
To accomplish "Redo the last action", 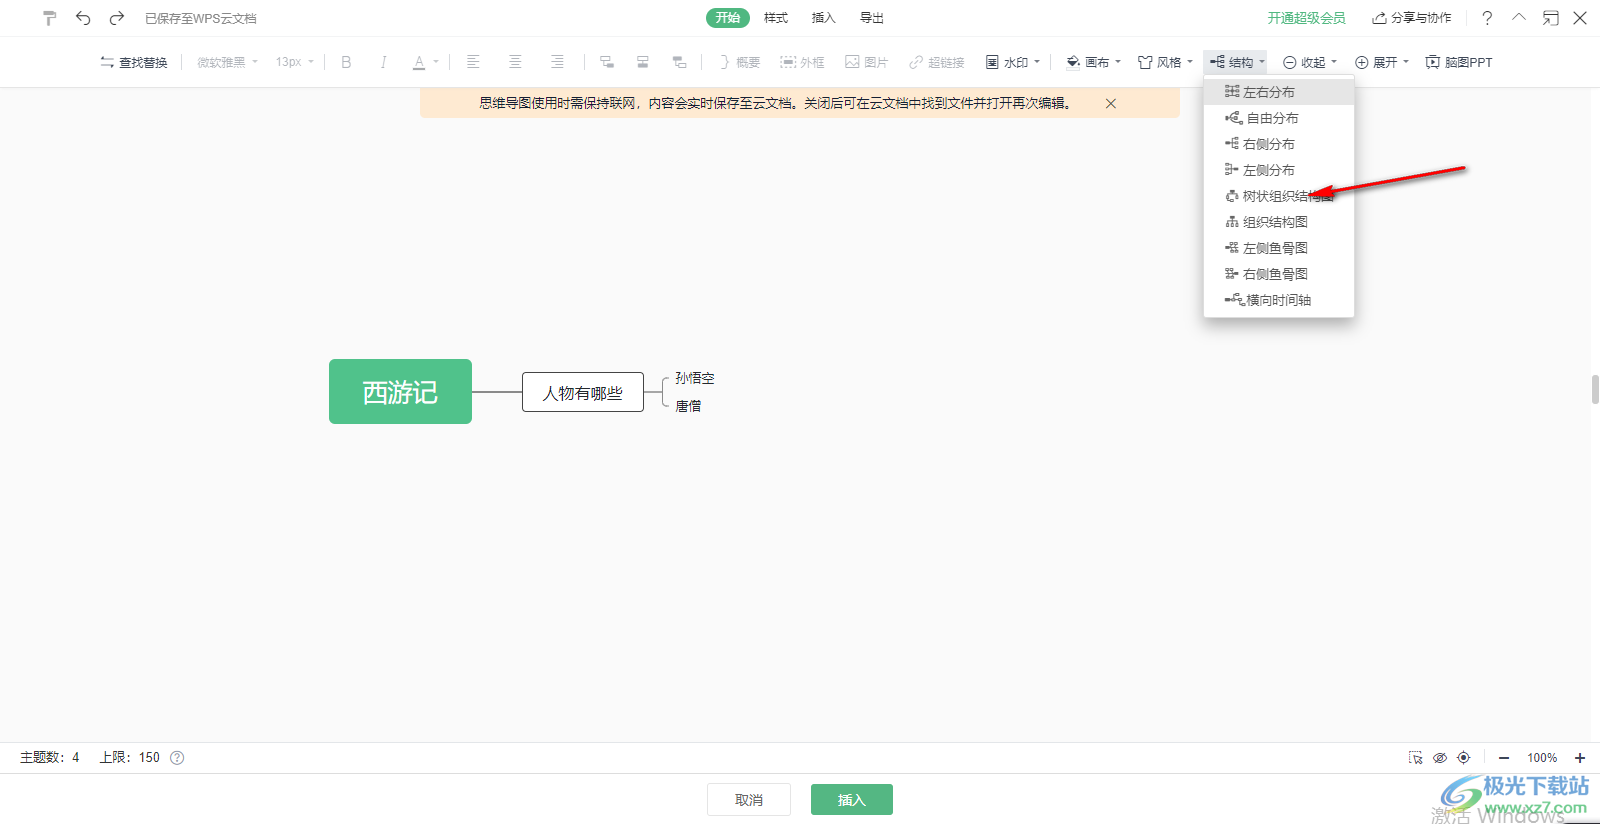I will coord(117,18).
